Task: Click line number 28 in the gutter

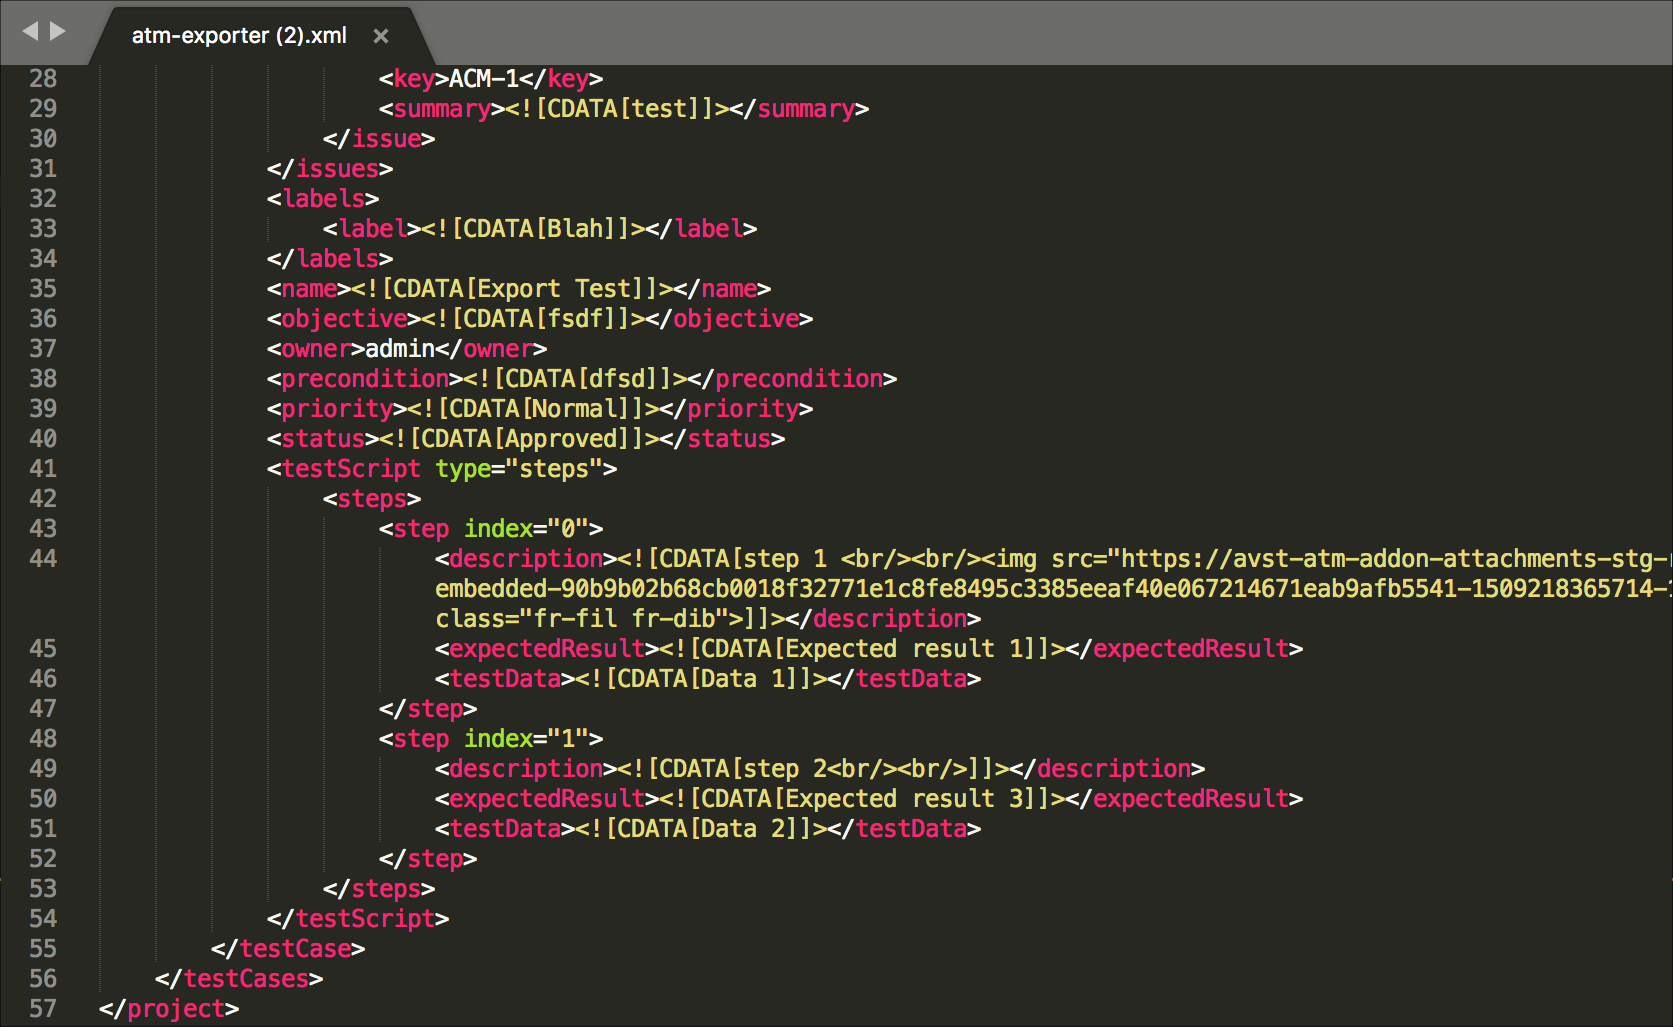Action: [42, 78]
